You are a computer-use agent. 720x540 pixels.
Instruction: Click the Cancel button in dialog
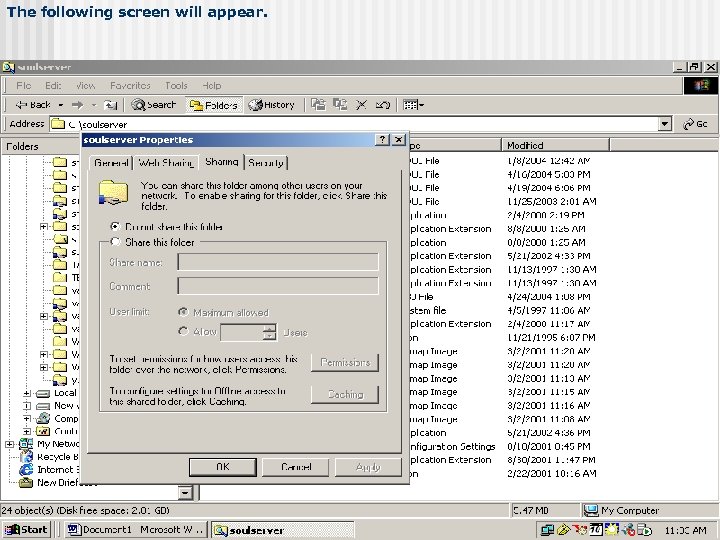(x=296, y=467)
